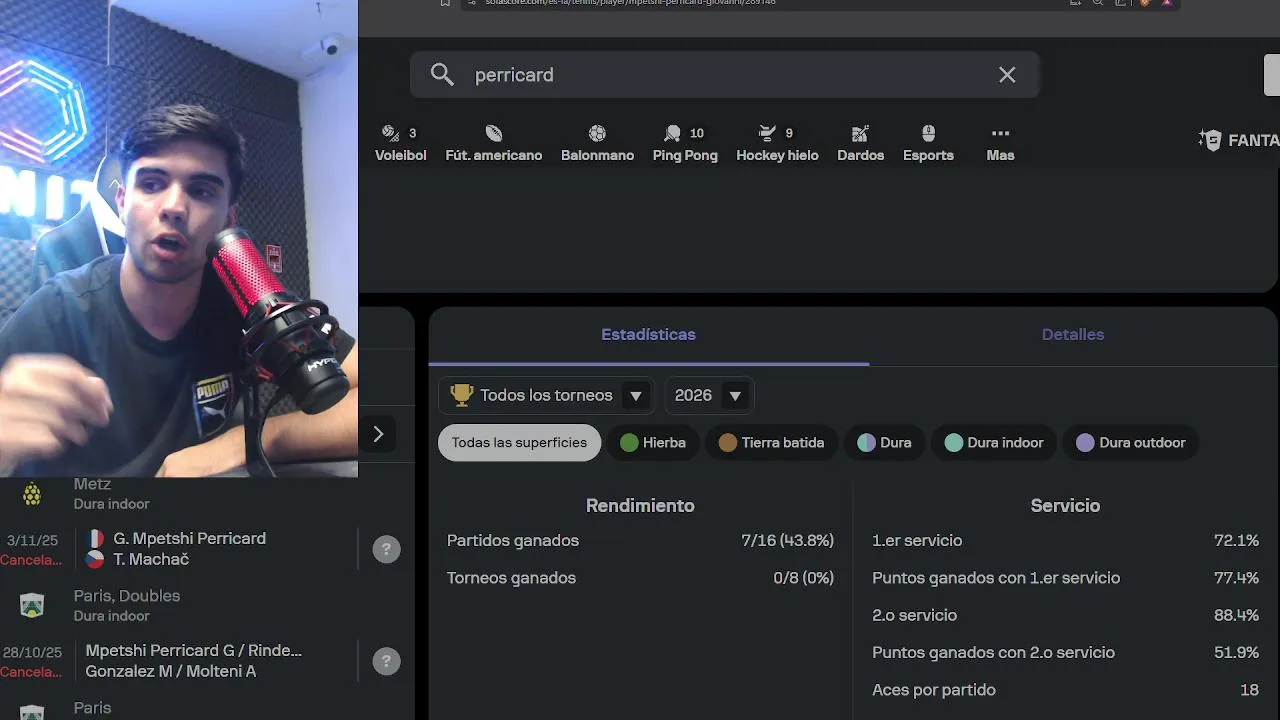Image resolution: width=1280 pixels, height=720 pixels.
Task: Open the G. Mpetshi Perricard vs T. Machač match
Action: (x=207, y=549)
